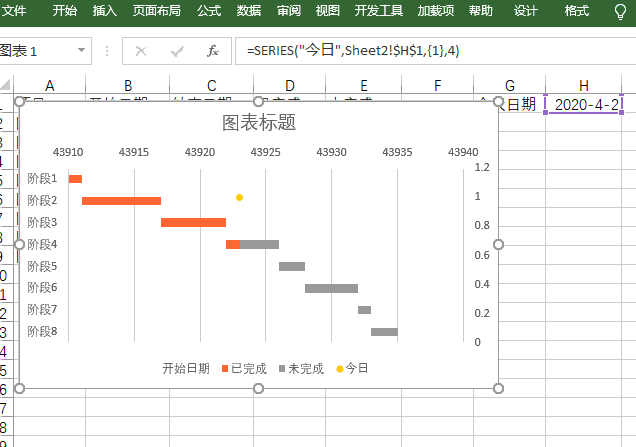
Task: Select column E header
Action: (x=363, y=86)
